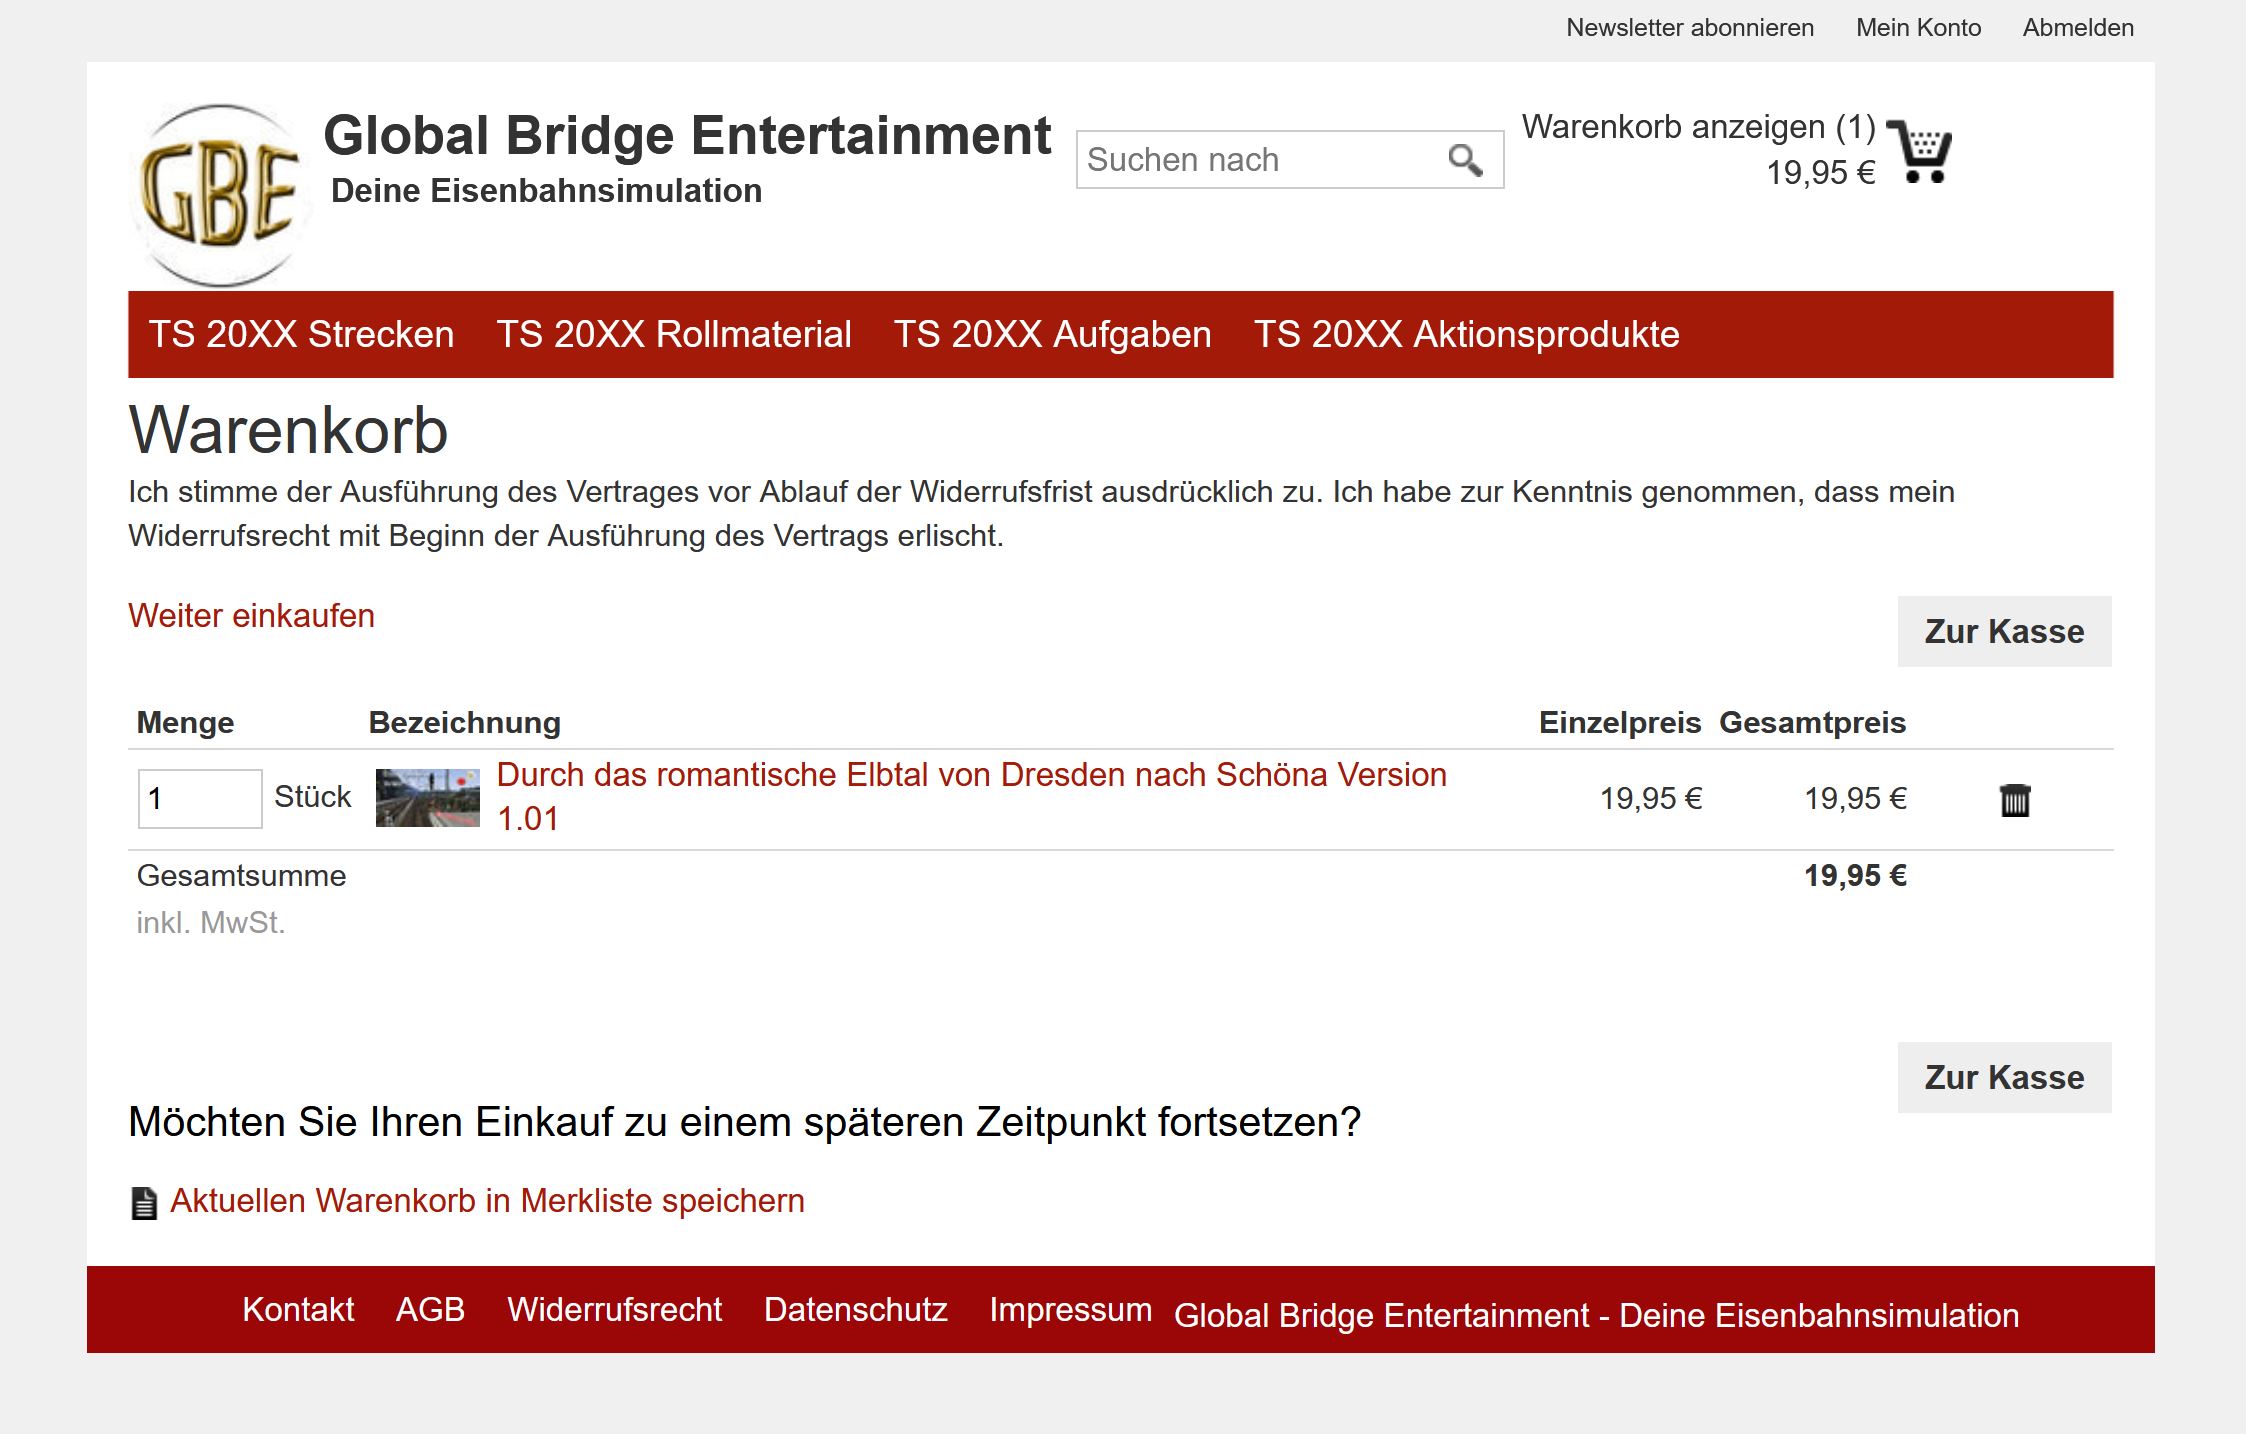Open TS 20XX Strecken menu
Viewport: 2246px width, 1434px height.
pyautogui.click(x=301, y=334)
